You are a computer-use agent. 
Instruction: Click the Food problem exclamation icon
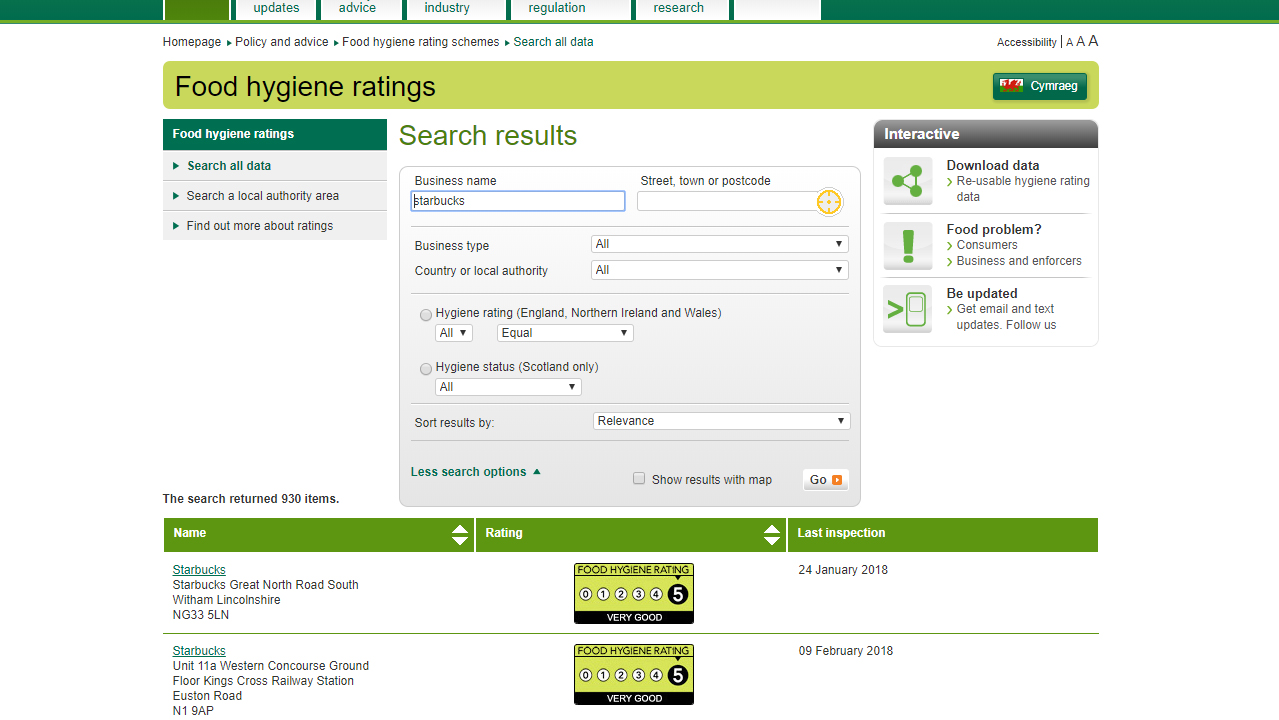tap(908, 245)
